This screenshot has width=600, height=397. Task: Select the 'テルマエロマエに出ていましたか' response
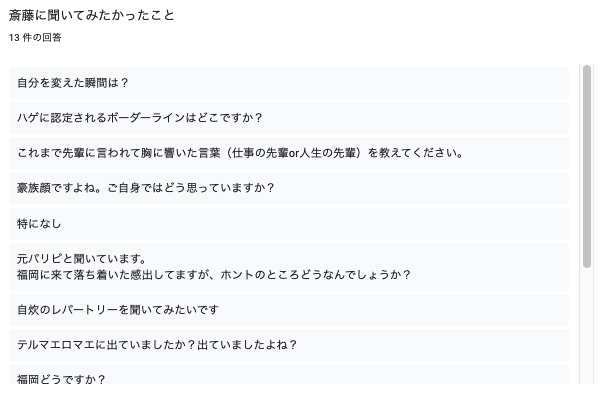(289, 345)
